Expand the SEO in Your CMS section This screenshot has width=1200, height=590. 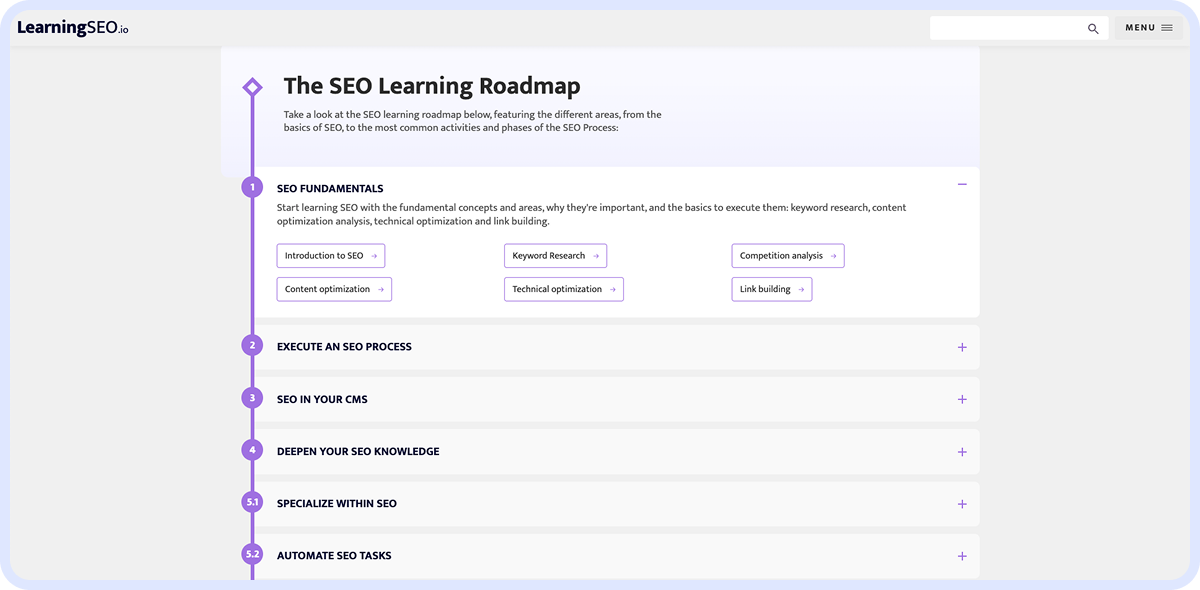coord(961,398)
